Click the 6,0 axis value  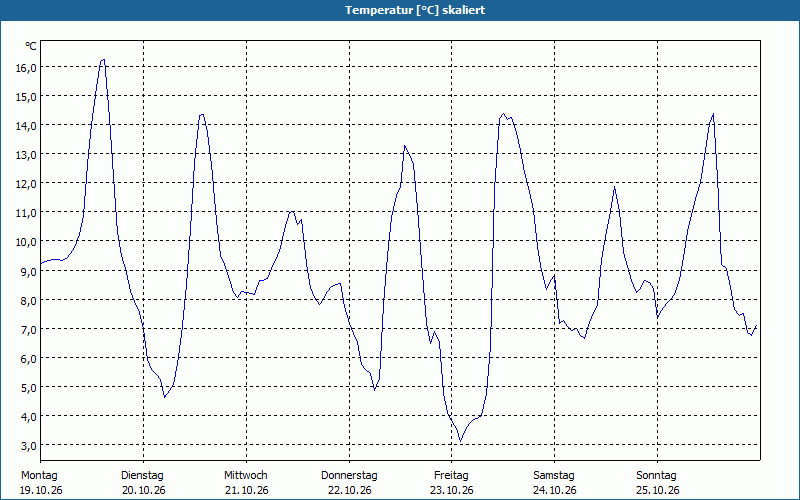click(29, 358)
